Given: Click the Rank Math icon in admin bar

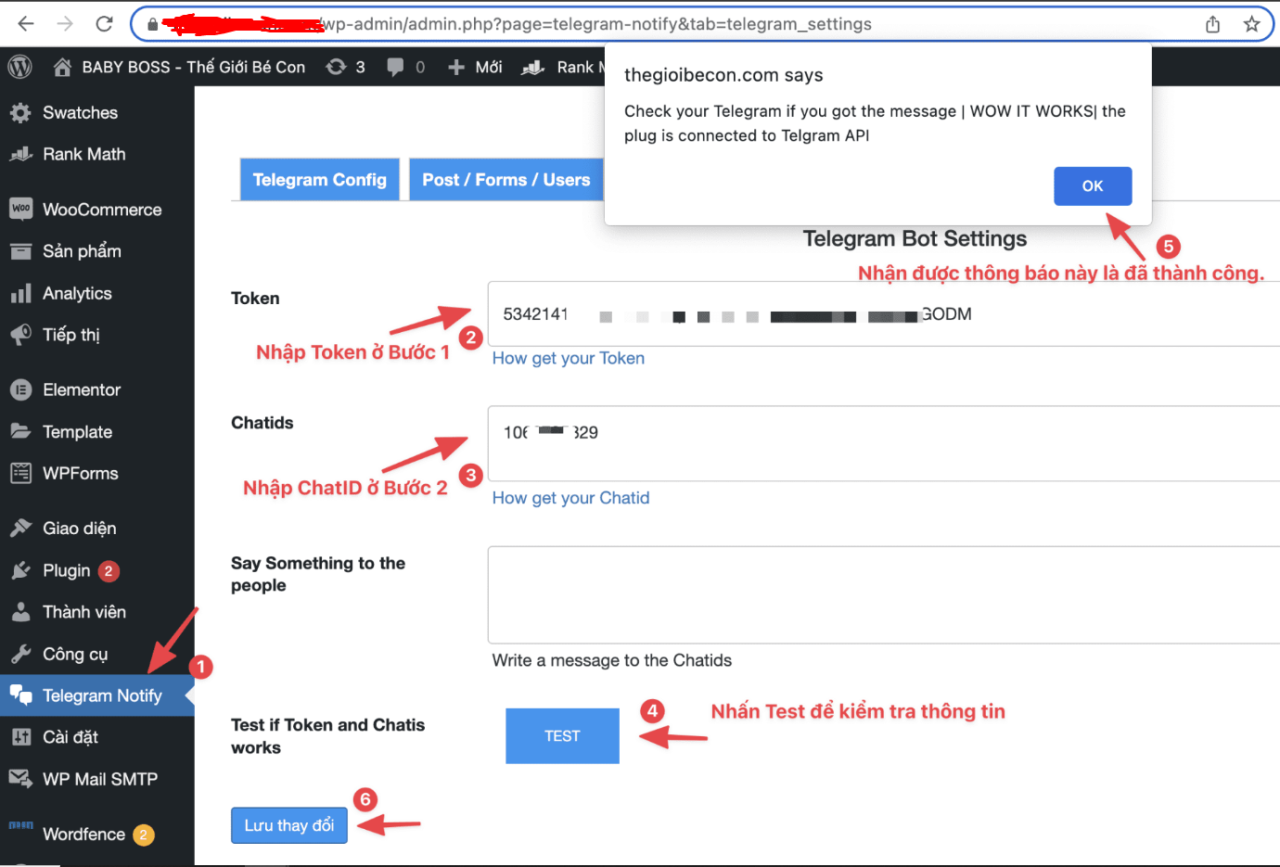Looking at the screenshot, I should (x=533, y=67).
